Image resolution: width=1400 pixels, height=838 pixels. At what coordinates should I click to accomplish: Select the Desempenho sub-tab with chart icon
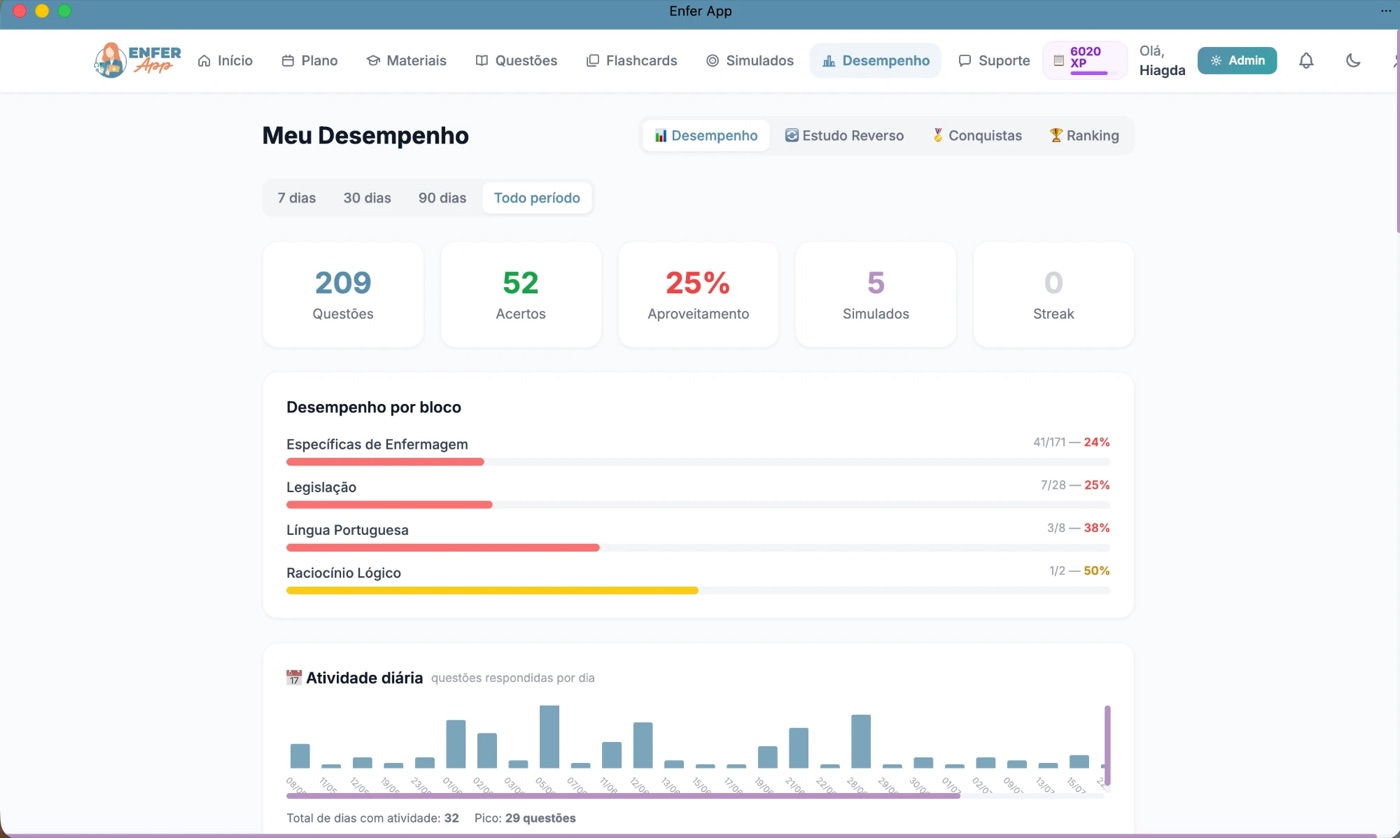[706, 135]
